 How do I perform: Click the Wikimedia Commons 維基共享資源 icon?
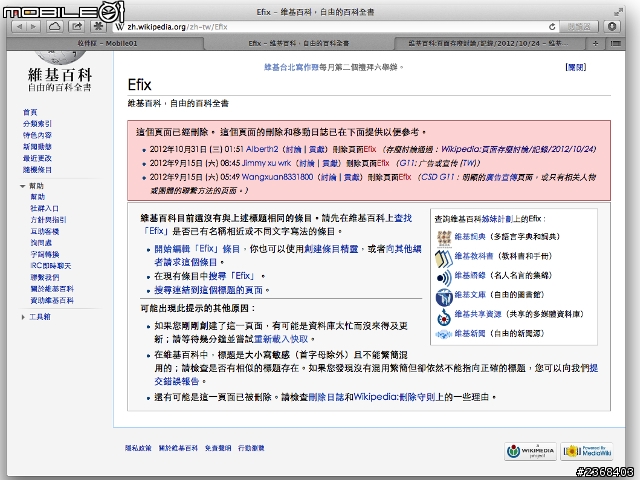pos(444,317)
